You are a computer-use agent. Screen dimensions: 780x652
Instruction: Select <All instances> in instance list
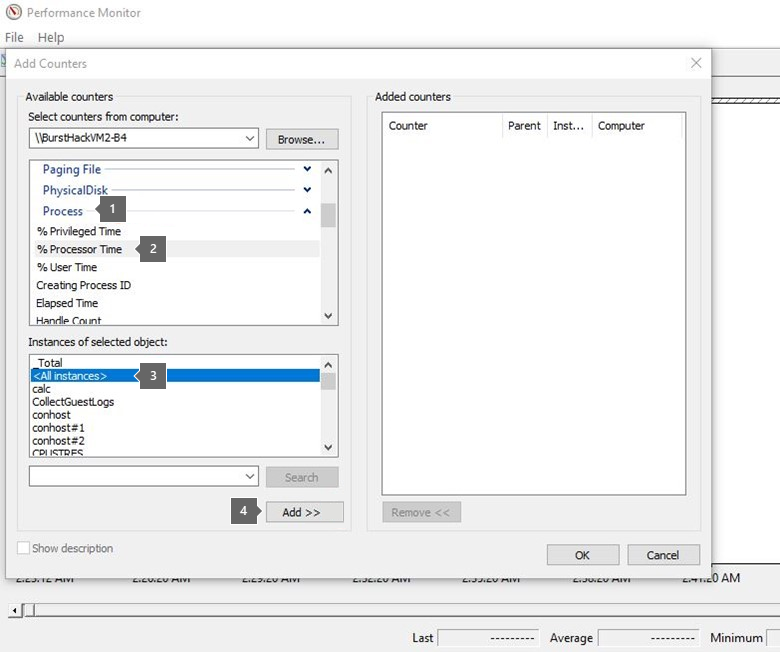coord(70,376)
